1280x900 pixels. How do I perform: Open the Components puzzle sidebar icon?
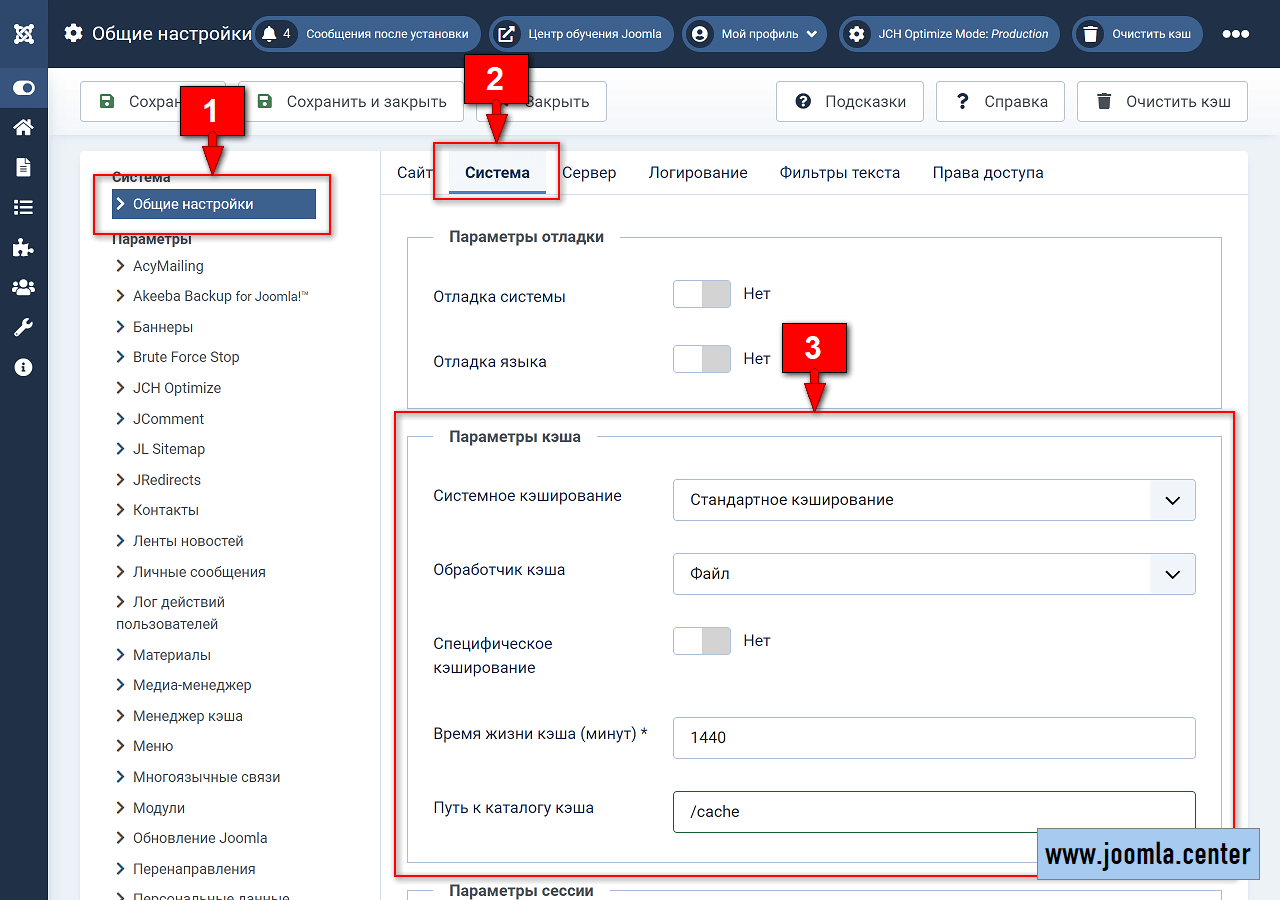(23, 248)
